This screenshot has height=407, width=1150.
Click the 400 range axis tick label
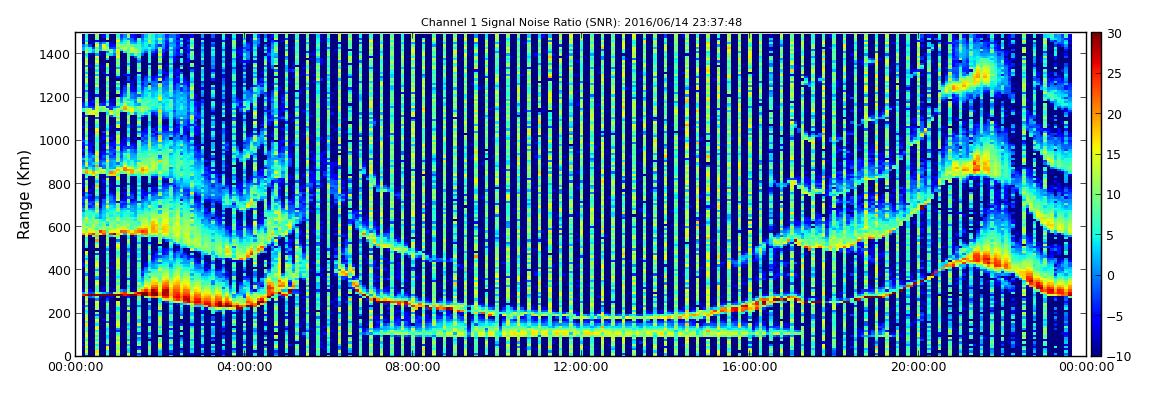pos(59,271)
